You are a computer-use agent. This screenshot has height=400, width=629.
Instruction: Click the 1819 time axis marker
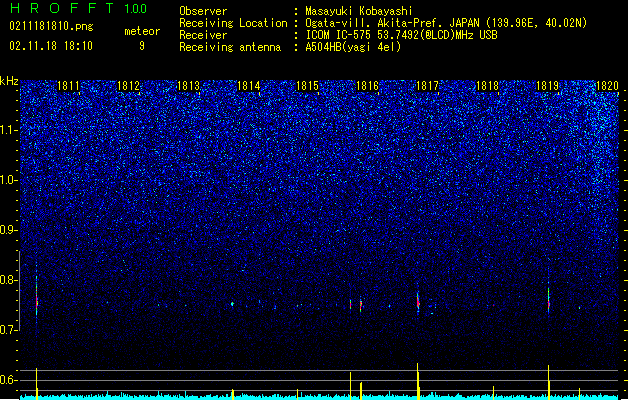(547, 86)
